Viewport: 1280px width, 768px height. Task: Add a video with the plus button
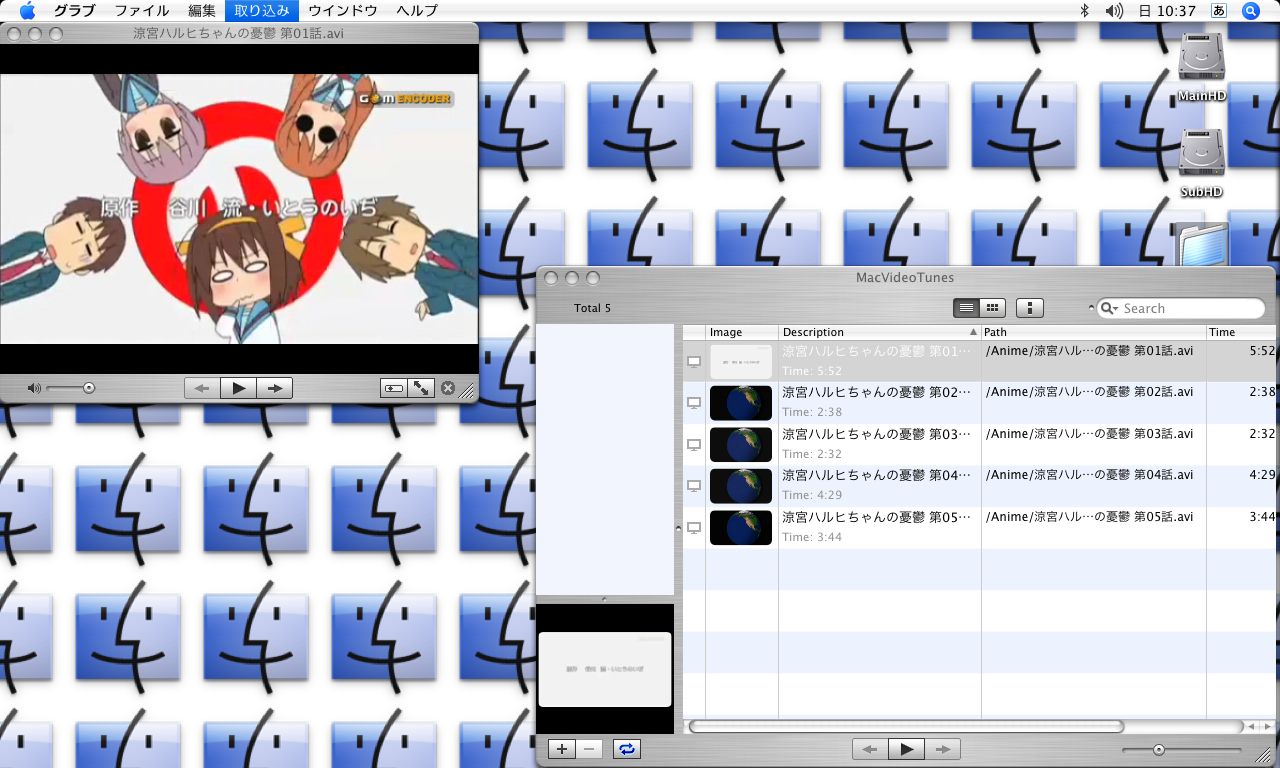tap(562, 749)
